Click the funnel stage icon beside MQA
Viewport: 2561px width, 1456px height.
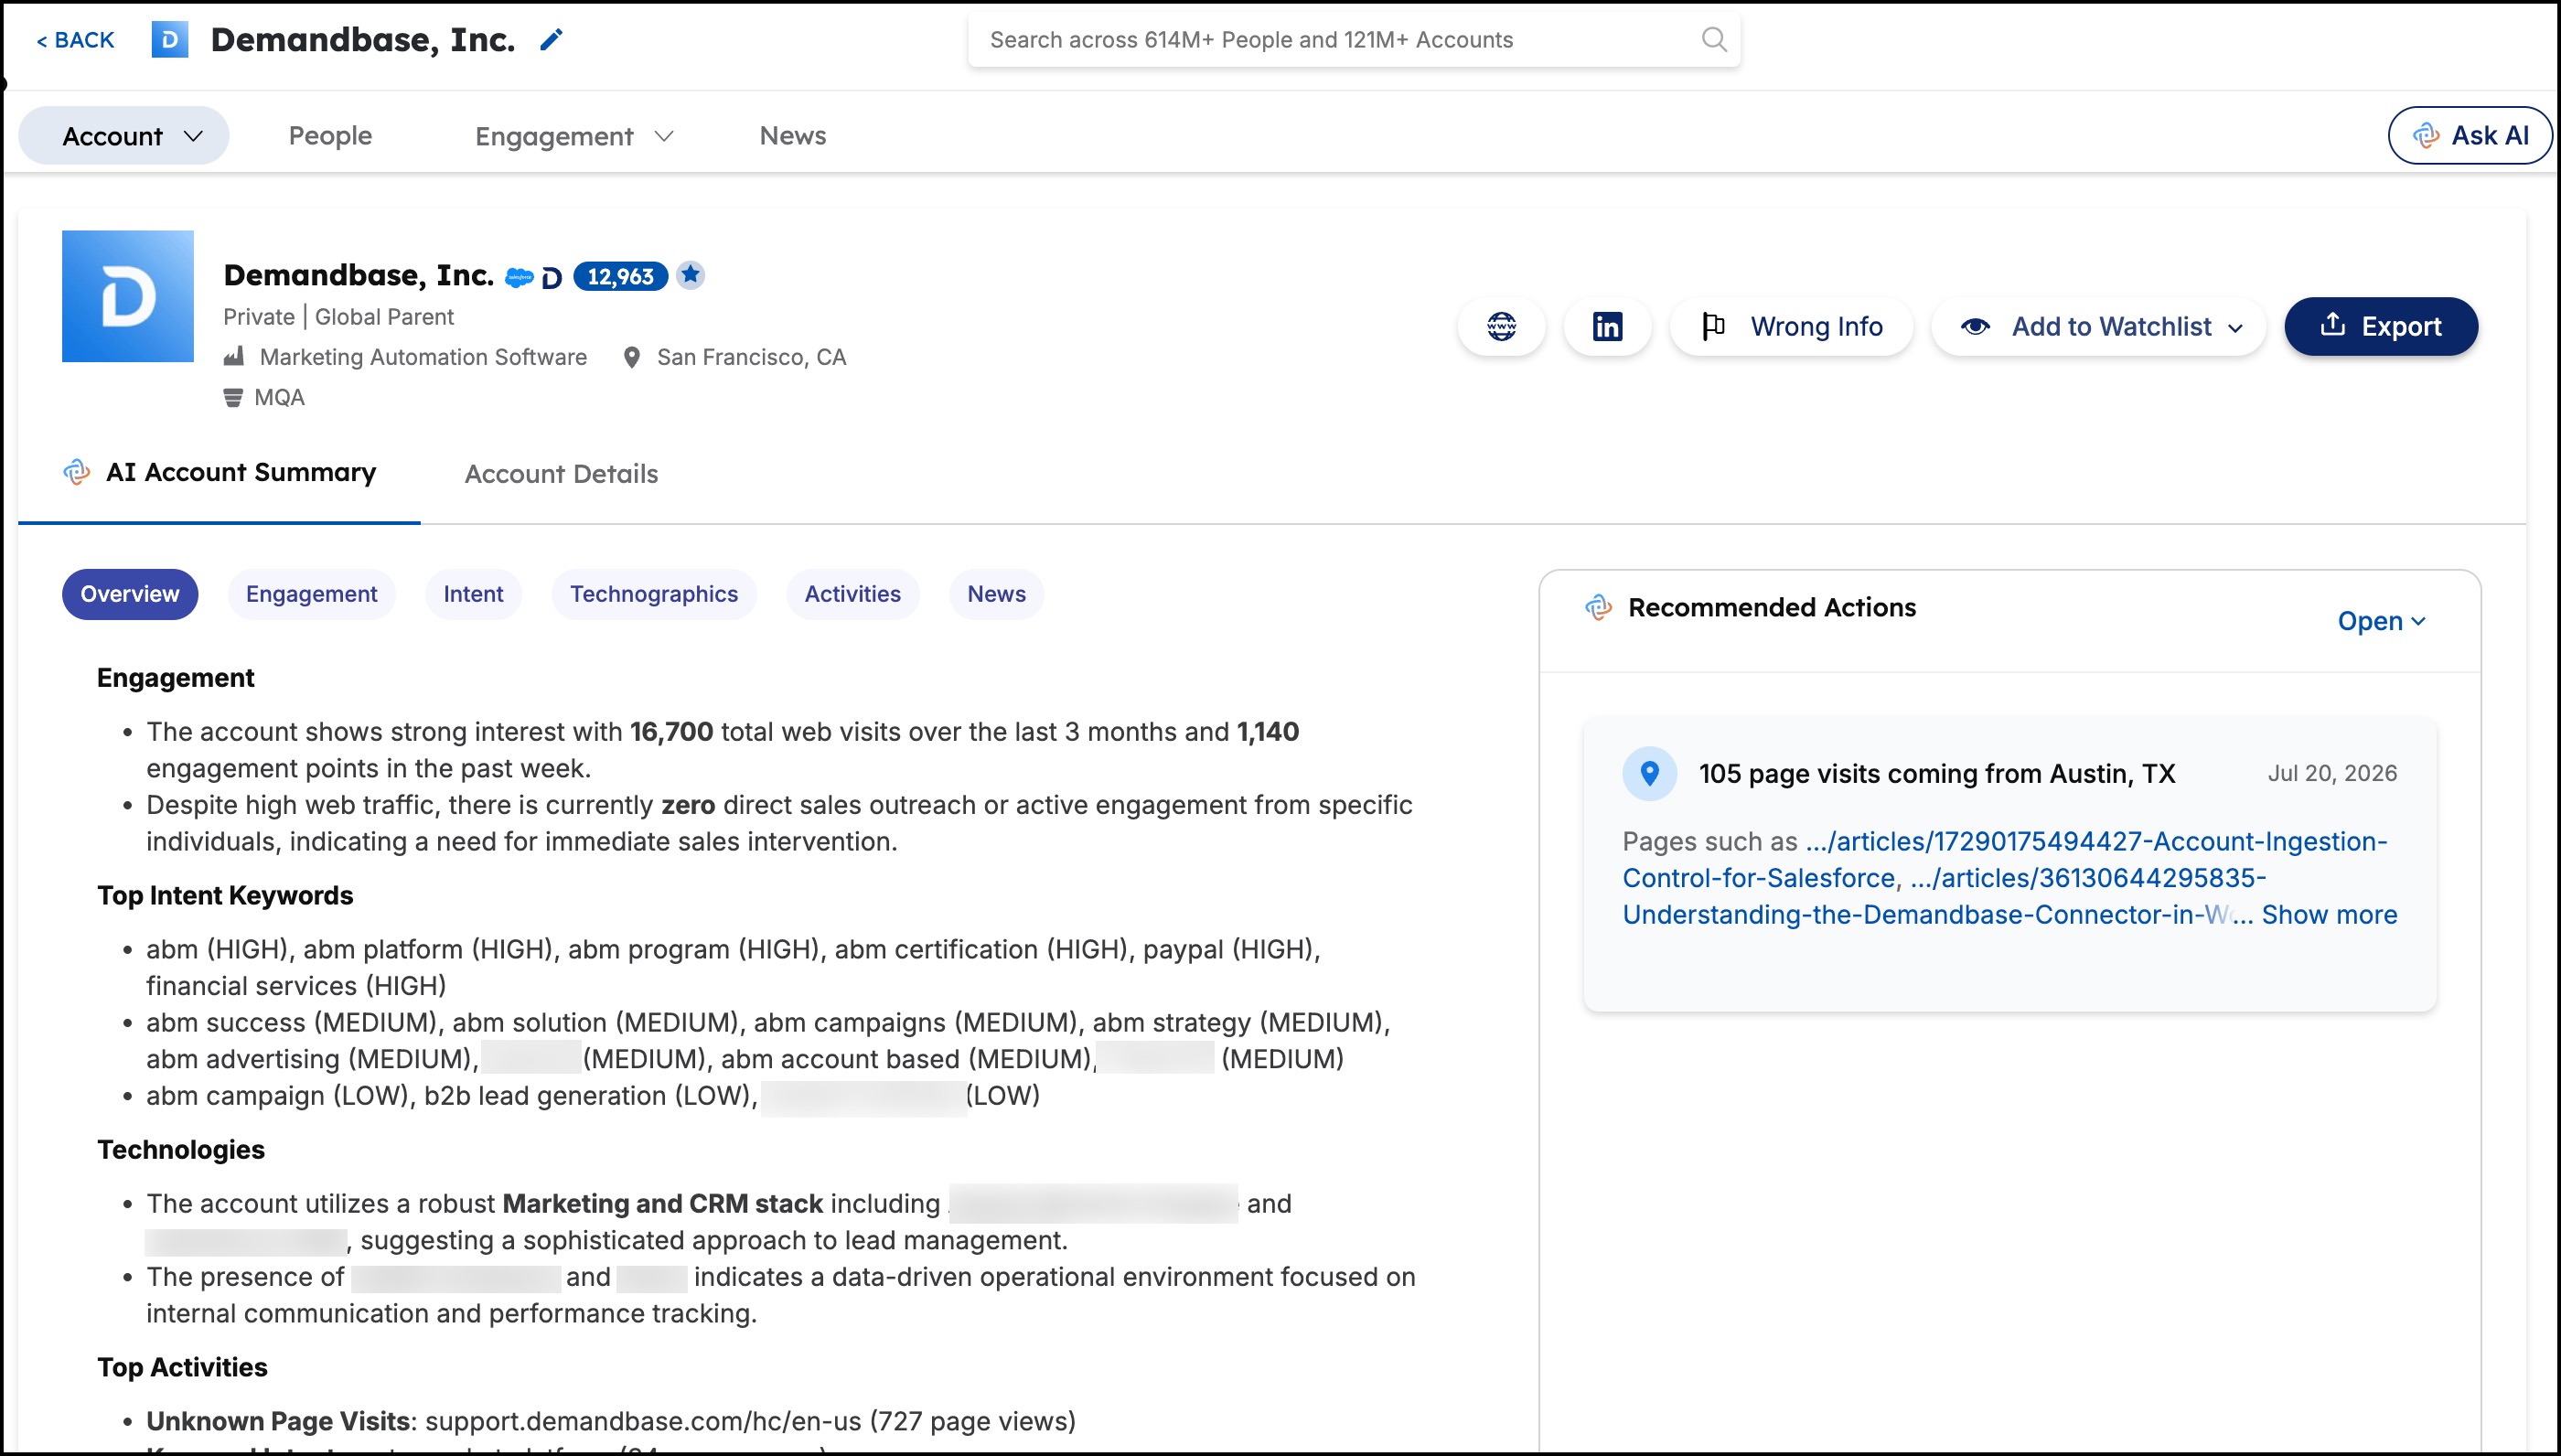point(233,397)
